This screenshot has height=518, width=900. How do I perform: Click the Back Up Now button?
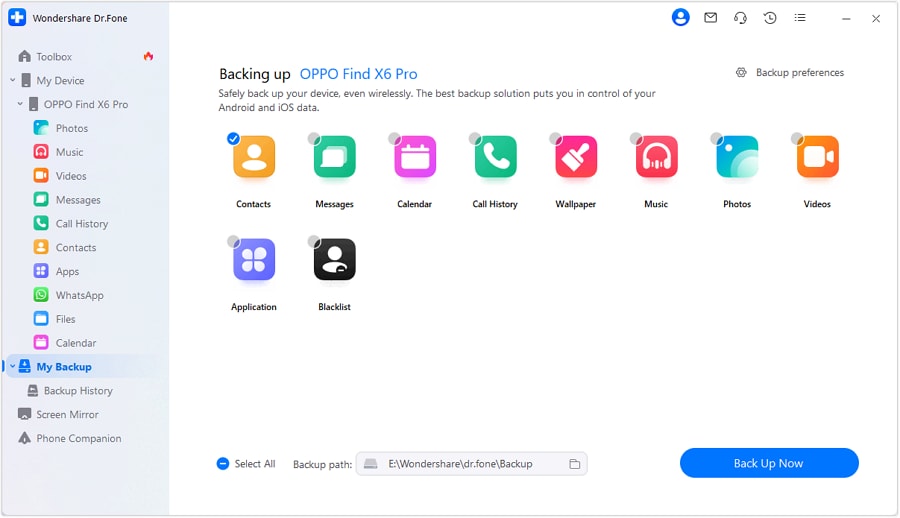click(x=769, y=463)
